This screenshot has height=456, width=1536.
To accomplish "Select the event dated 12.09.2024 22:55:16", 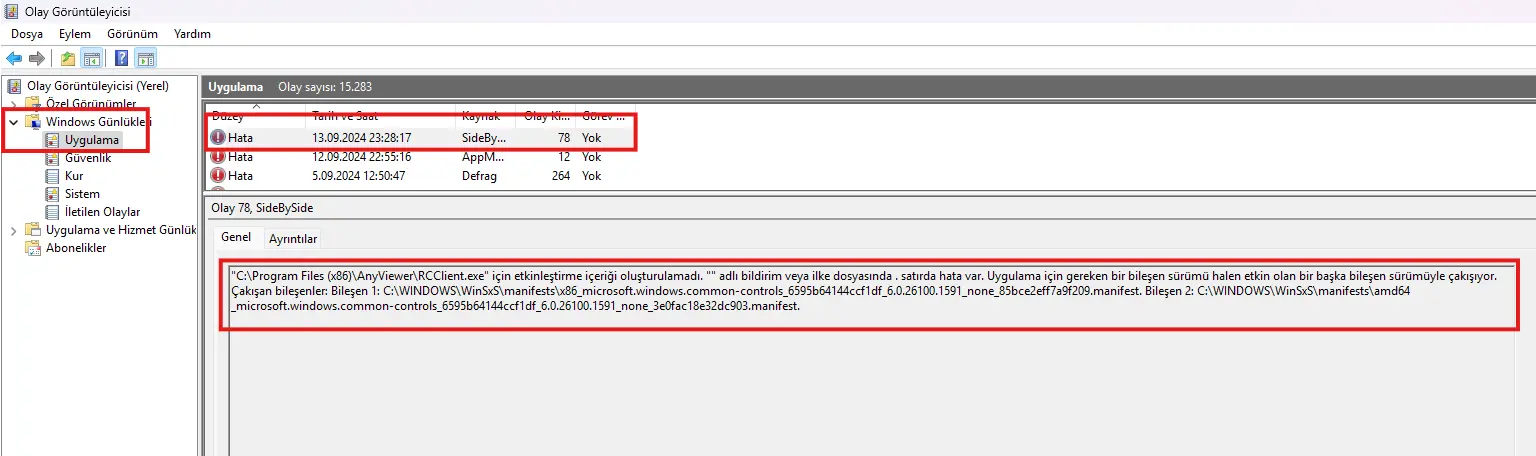I will (420, 157).
